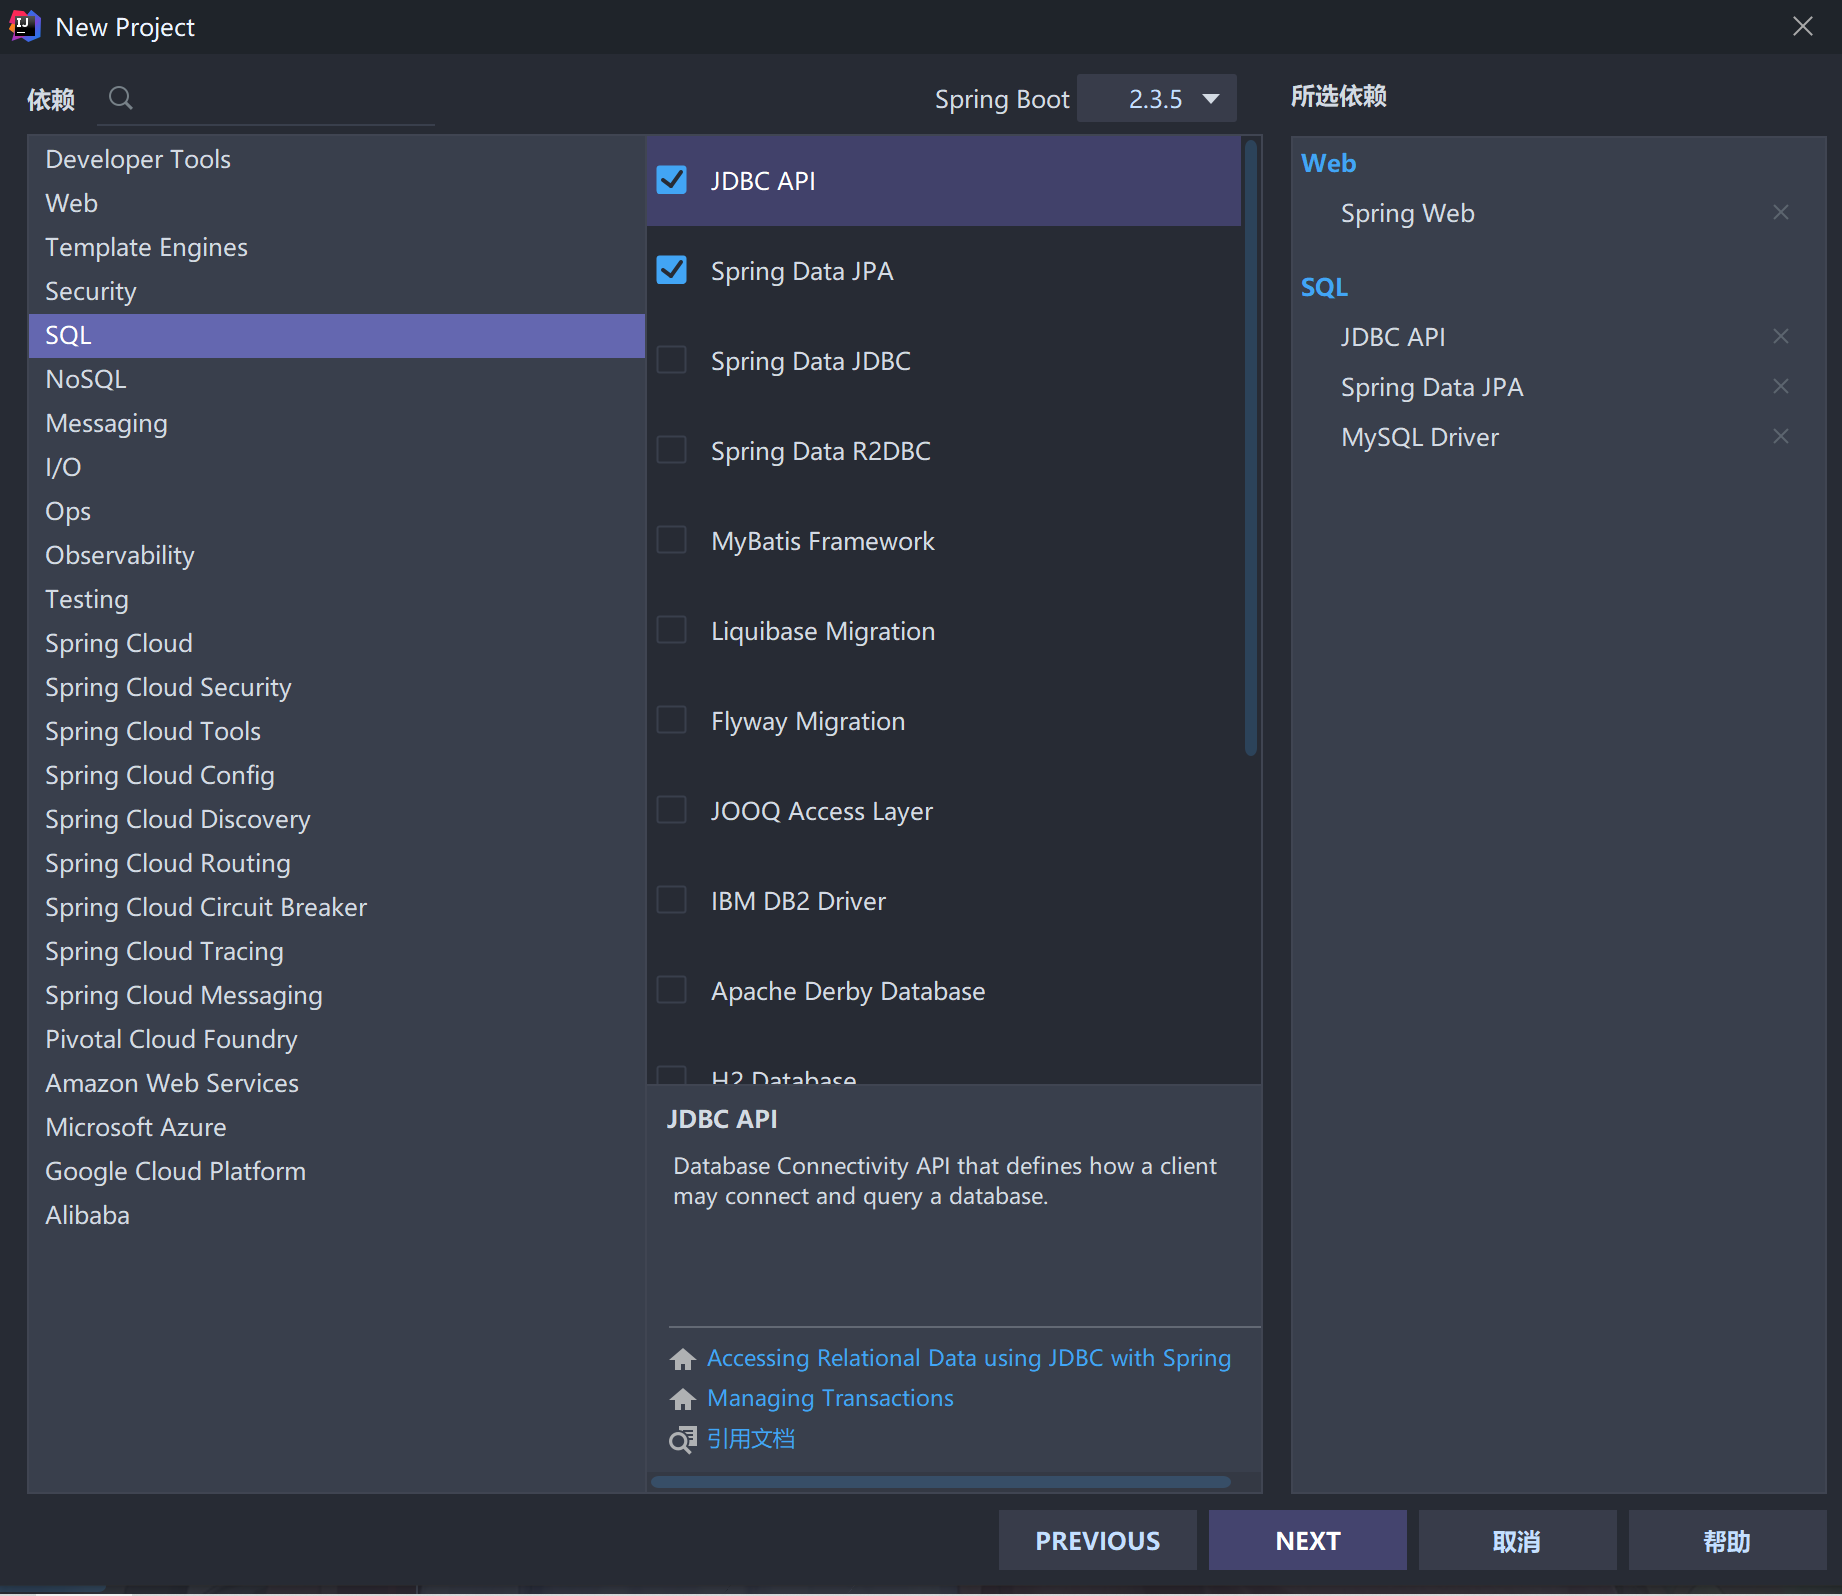The width and height of the screenshot is (1842, 1596).
Task: Uncheck the JDBC API checkbox
Action: (672, 180)
